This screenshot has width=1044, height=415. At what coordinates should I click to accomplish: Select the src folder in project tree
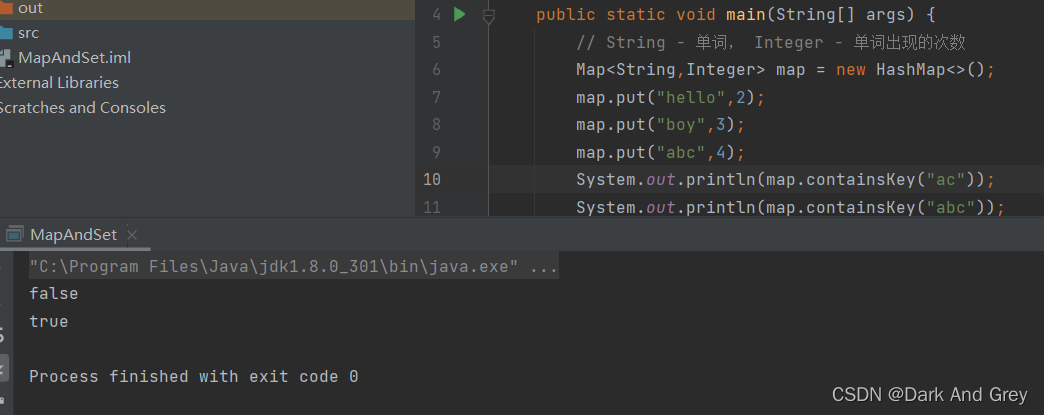coord(29,33)
